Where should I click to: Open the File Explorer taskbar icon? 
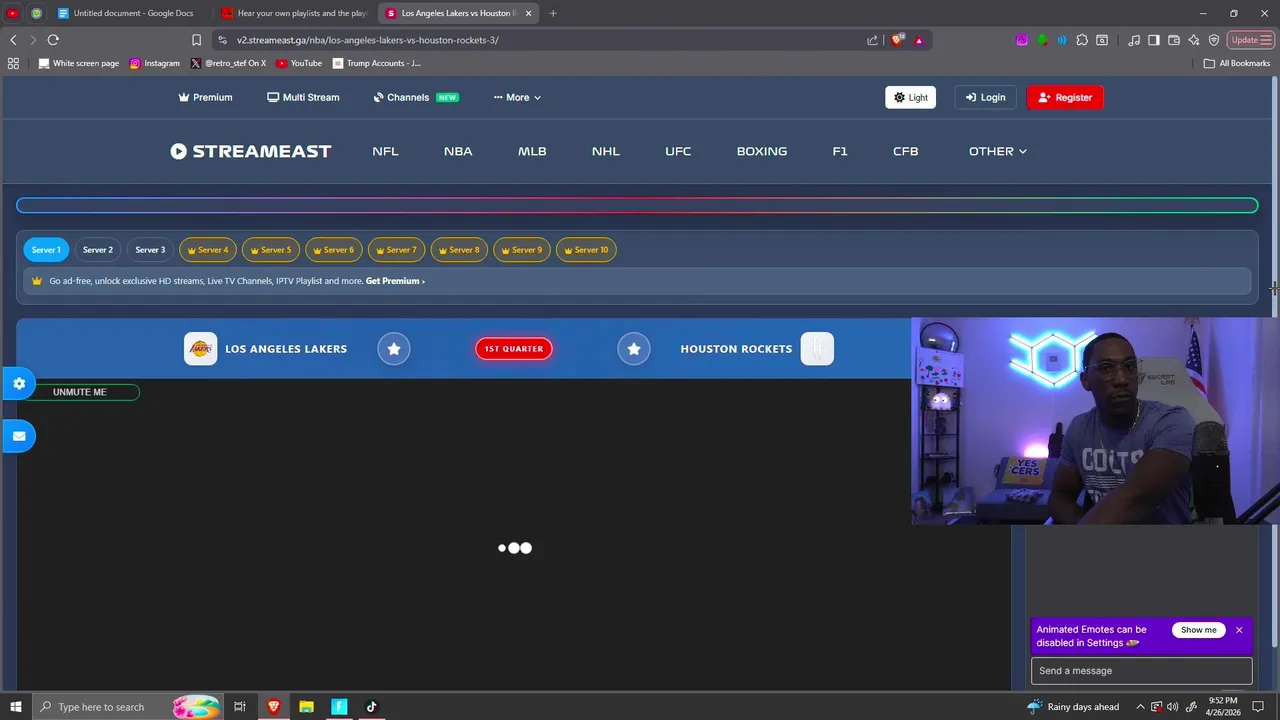point(306,707)
